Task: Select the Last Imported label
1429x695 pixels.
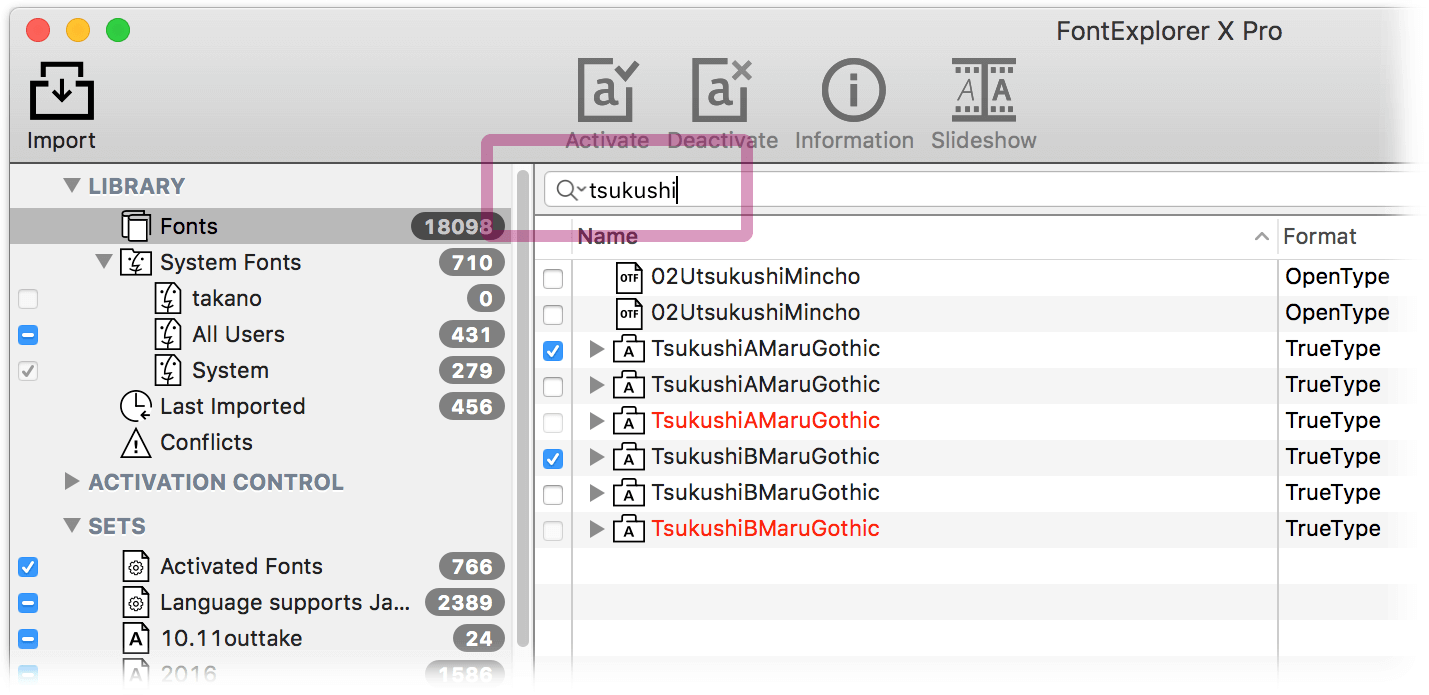Action: [x=232, y=406]
